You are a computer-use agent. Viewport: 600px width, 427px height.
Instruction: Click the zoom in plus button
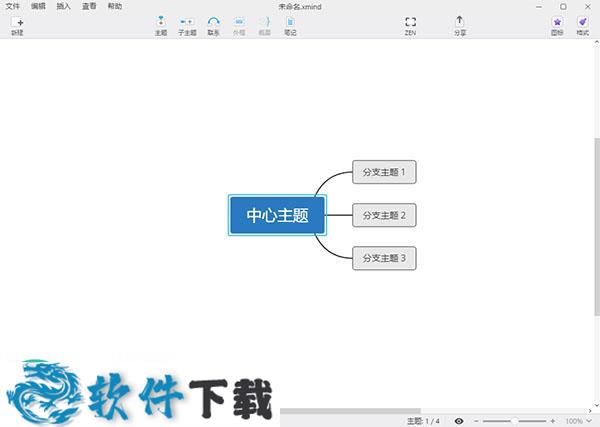pos(553,421)
